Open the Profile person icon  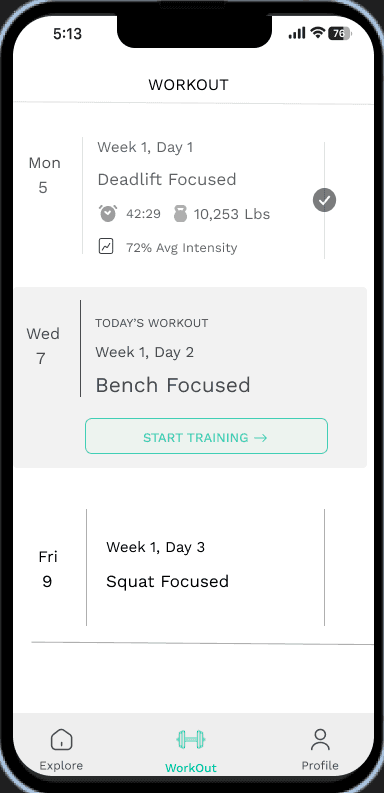pyautogui.click(x=320, y=740)
